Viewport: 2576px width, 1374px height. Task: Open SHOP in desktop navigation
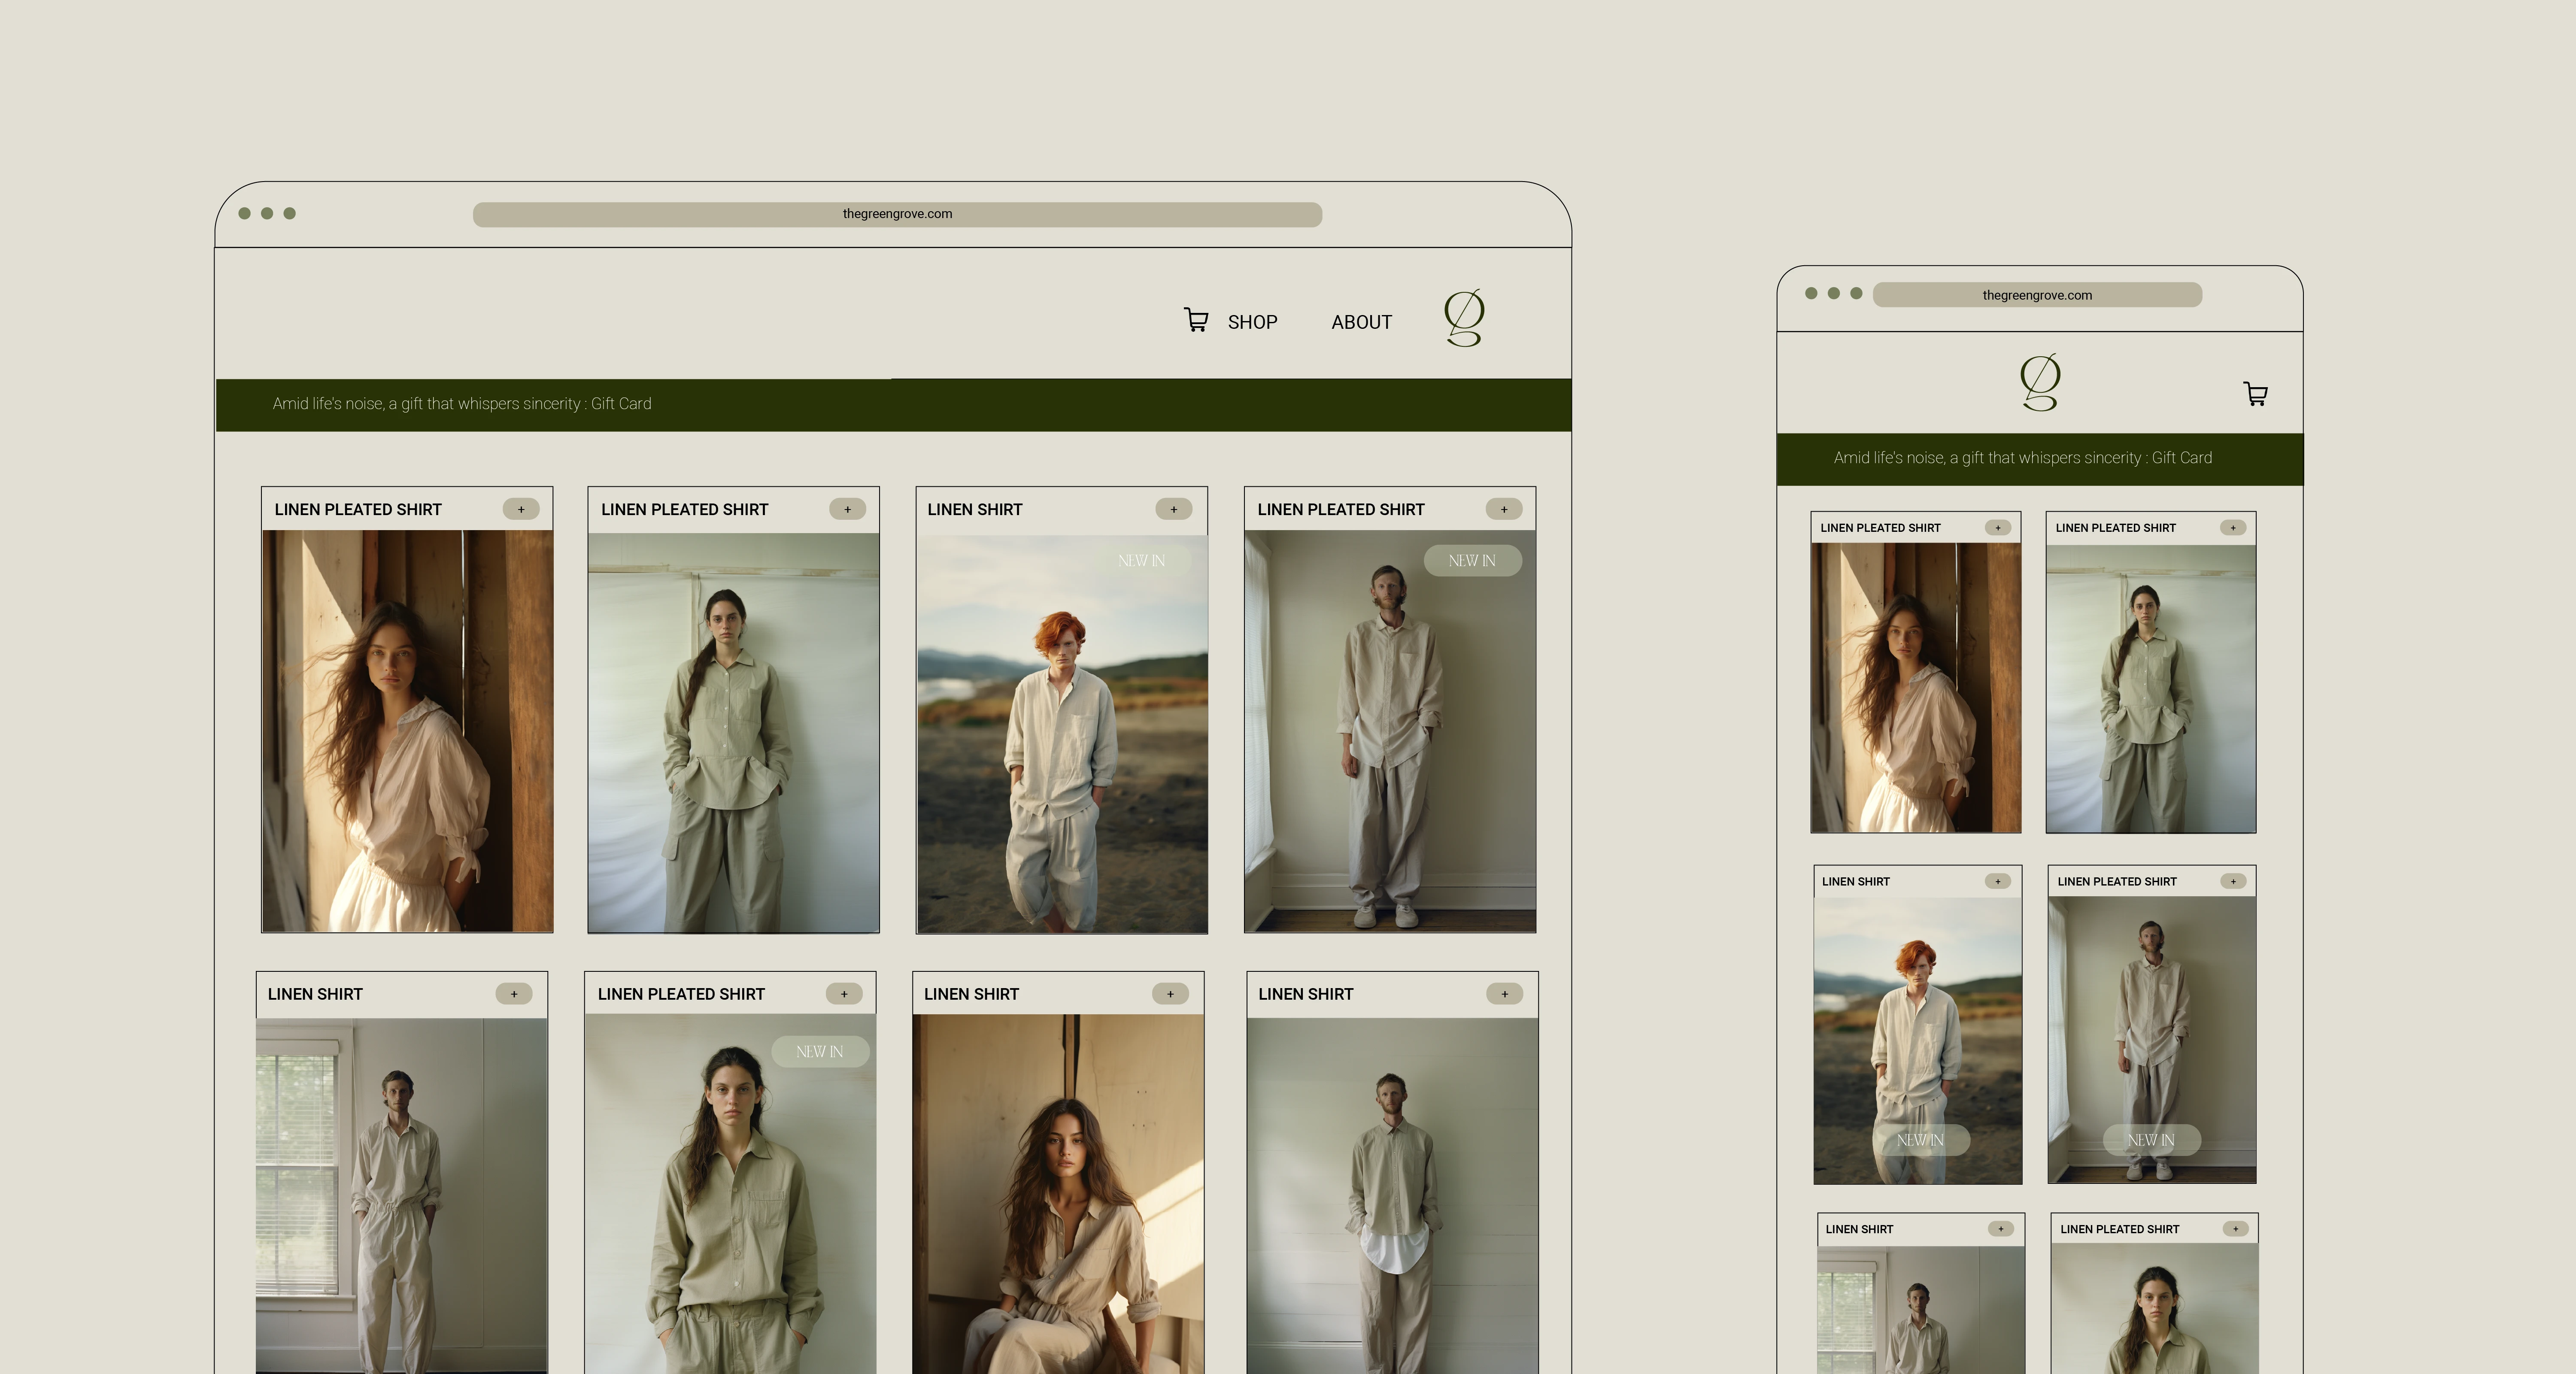[x=1252, y=322]
